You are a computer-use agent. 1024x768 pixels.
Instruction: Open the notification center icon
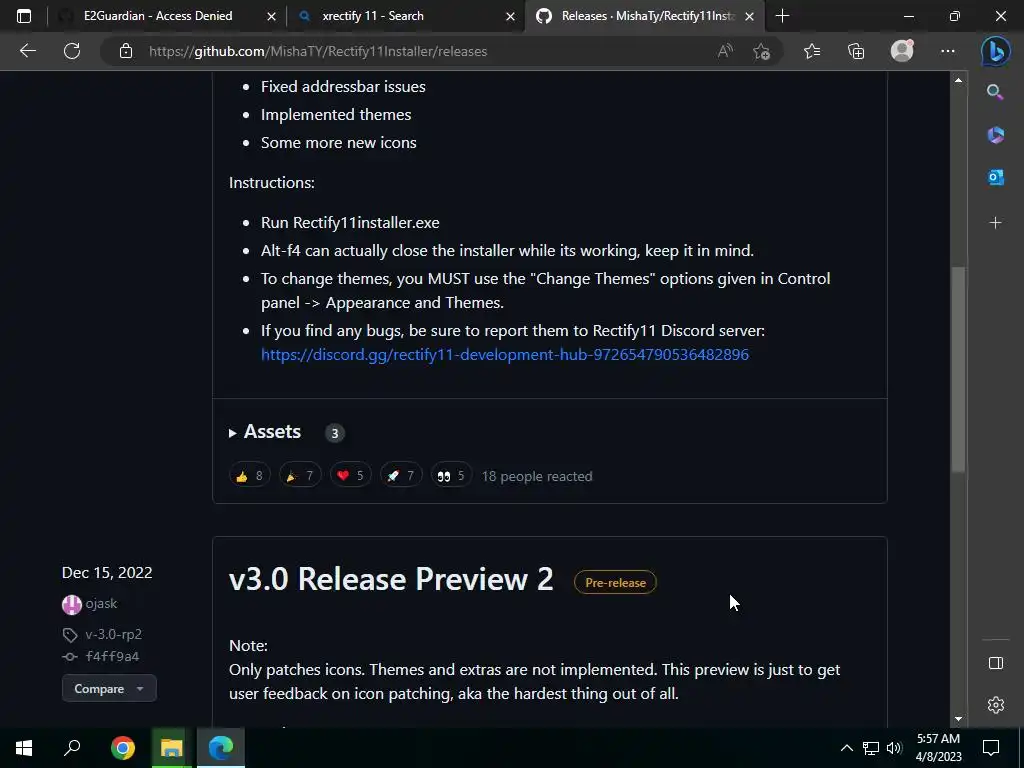(x=991, y=748)
